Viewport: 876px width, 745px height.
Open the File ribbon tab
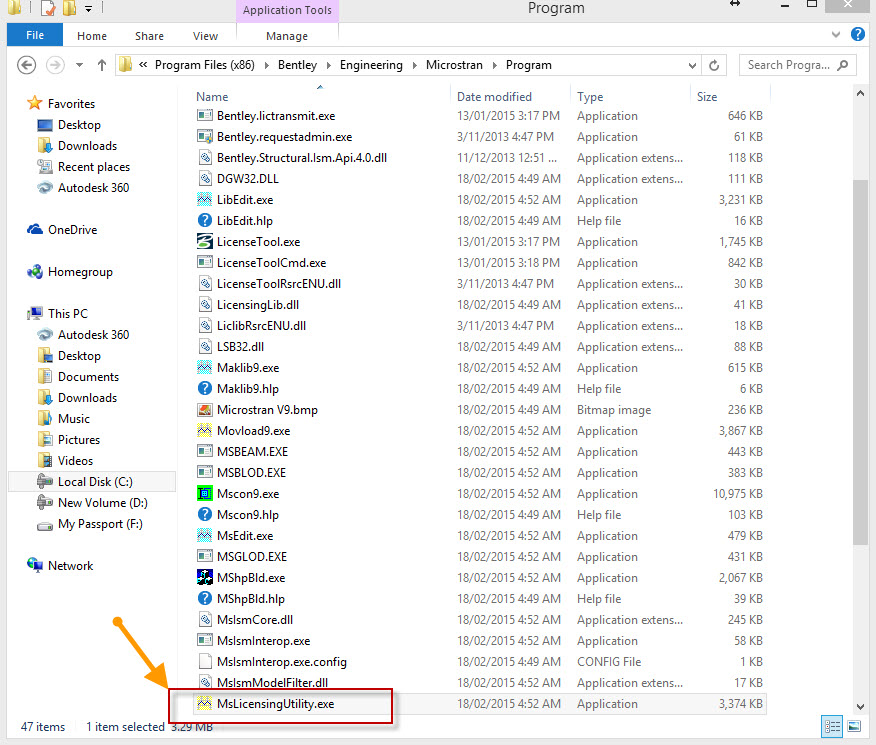click(35, 35)
